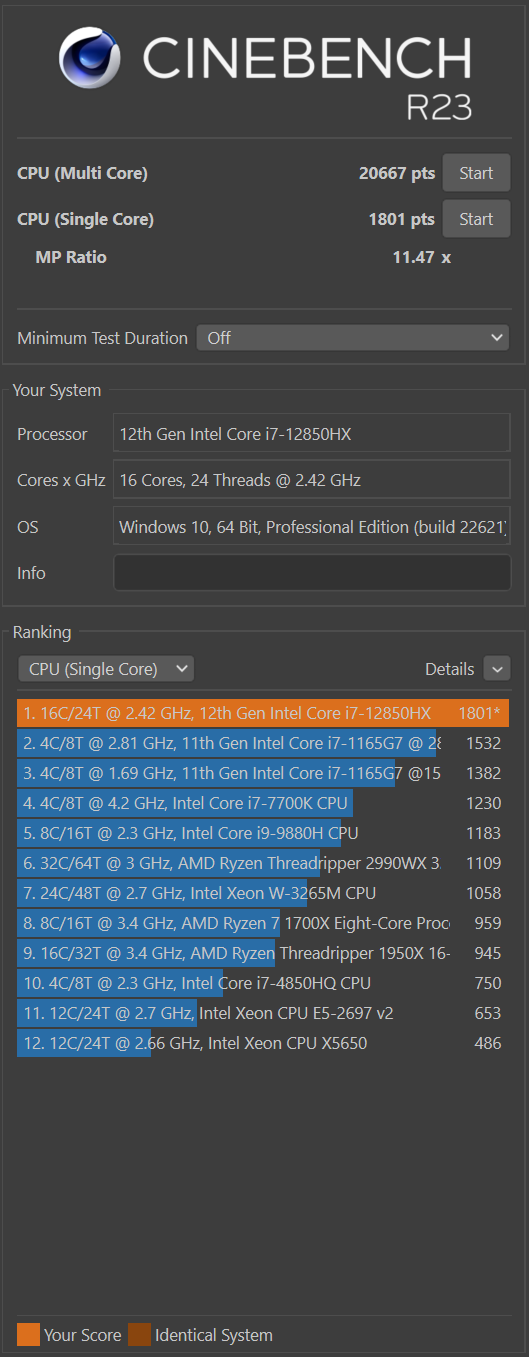The height and width of the screenshot is (1357, 529).
Task: Click the Processor name field
Action: [x=312, y=434]
